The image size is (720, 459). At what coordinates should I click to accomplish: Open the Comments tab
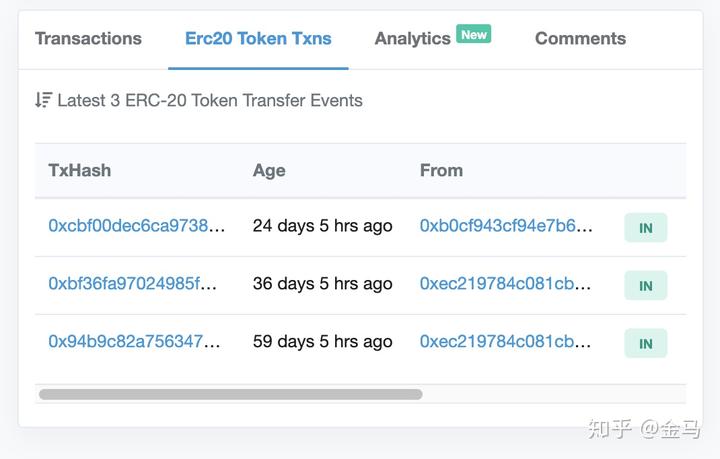(580, 39)
